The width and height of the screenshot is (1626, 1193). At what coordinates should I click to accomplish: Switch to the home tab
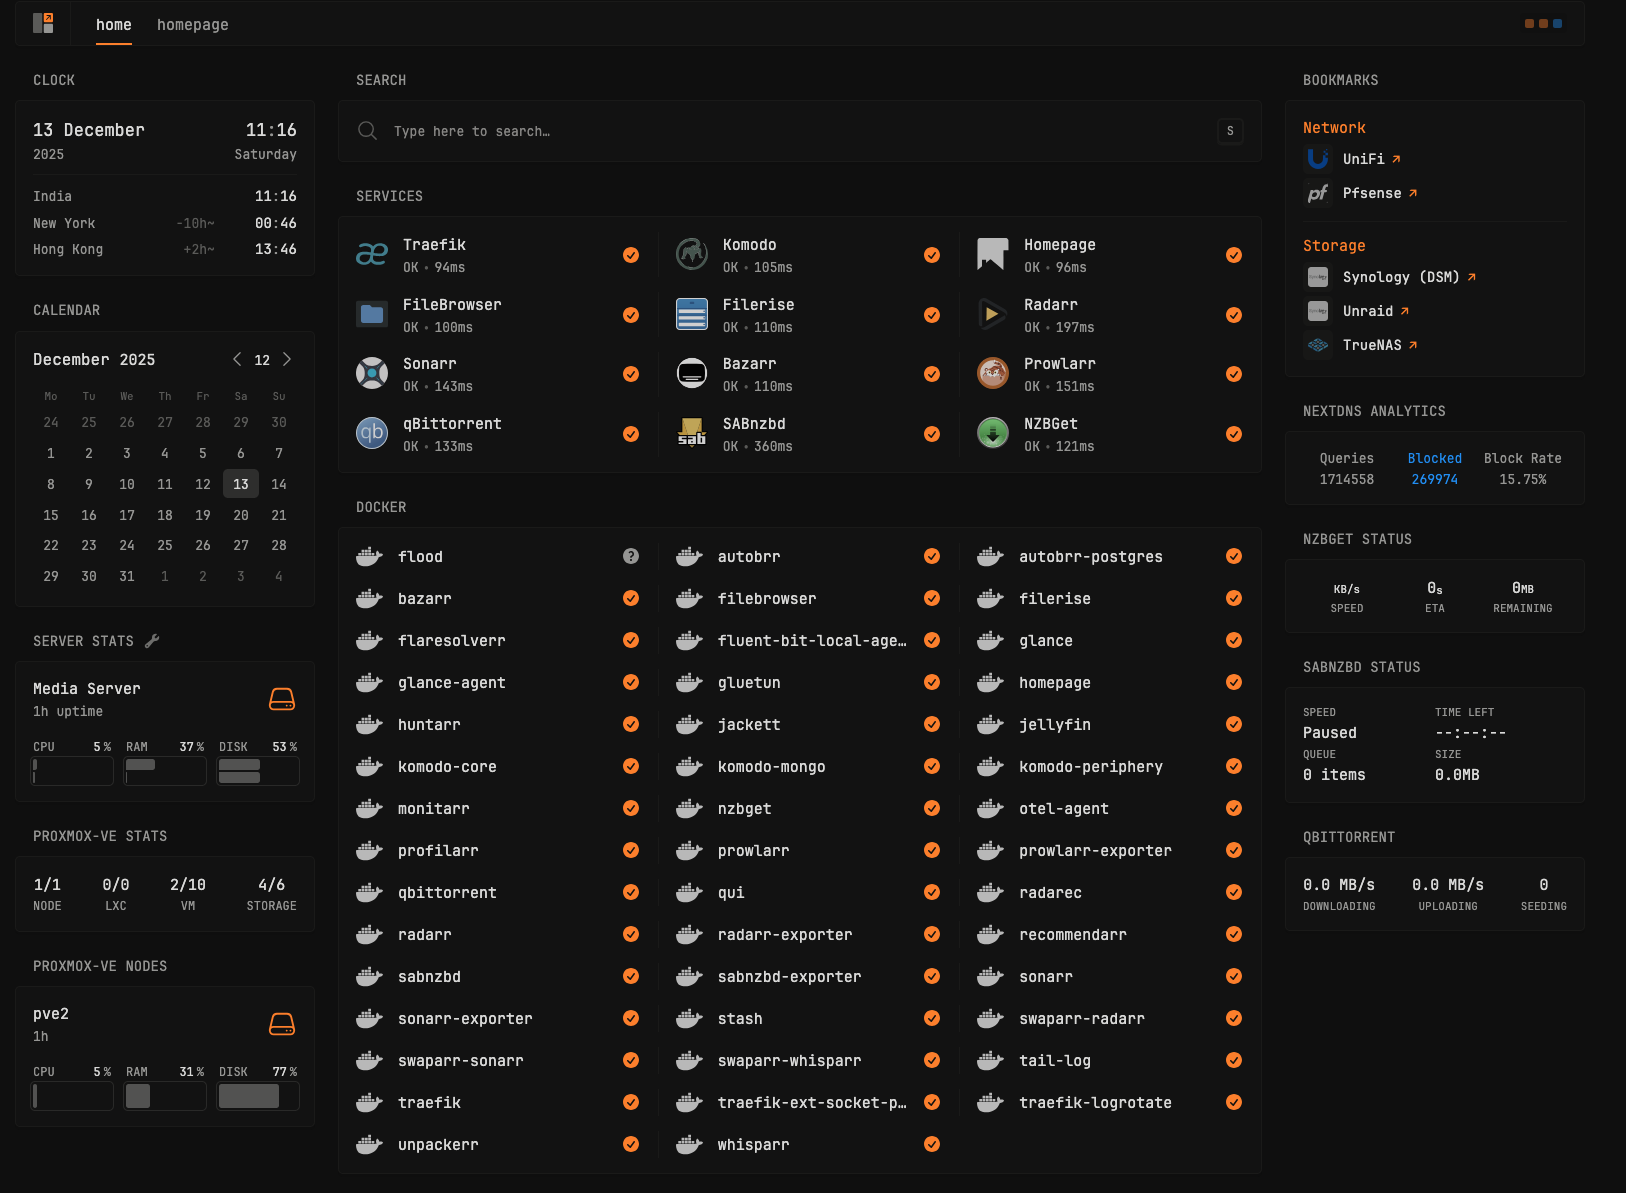[114, 24]
